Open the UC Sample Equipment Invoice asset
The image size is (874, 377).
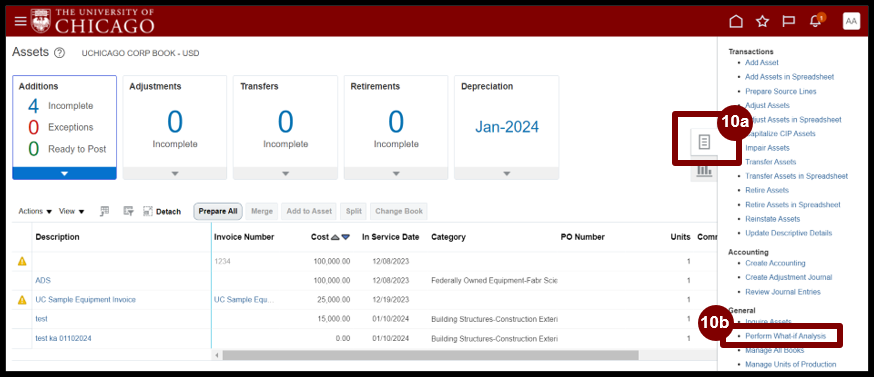[x=85, y=299]
